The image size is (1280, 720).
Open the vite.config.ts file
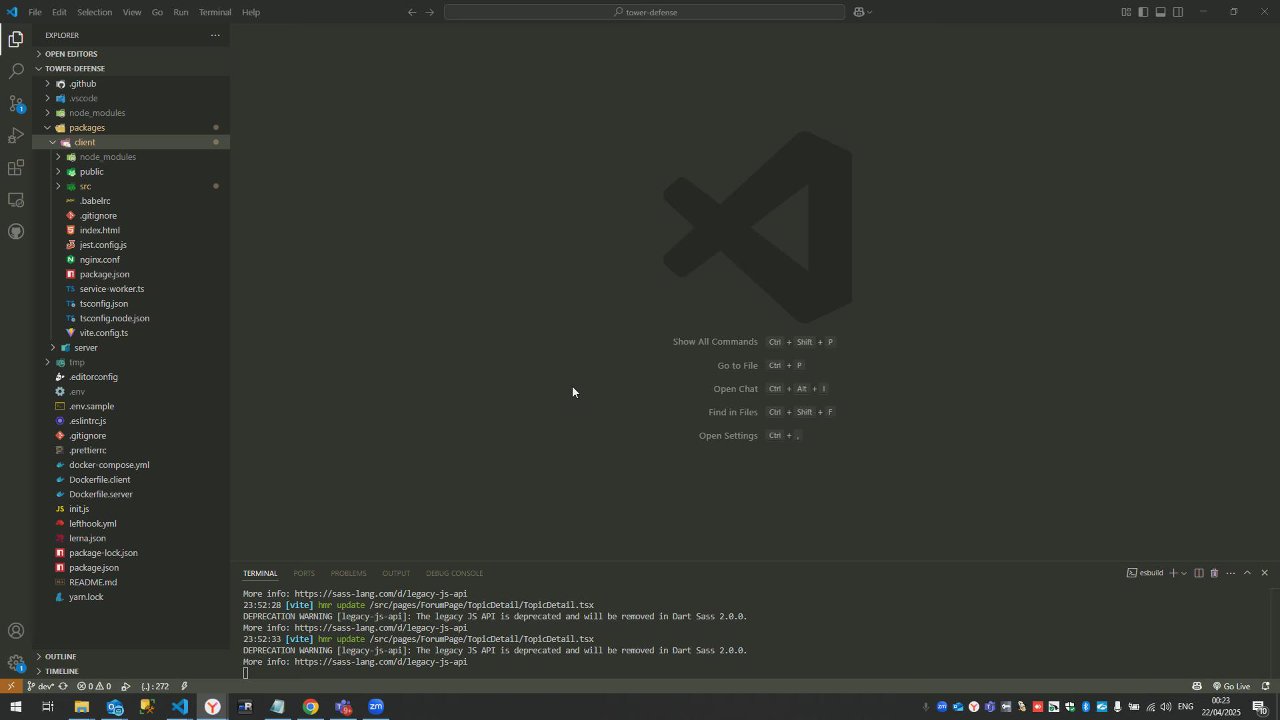[131, 333]
